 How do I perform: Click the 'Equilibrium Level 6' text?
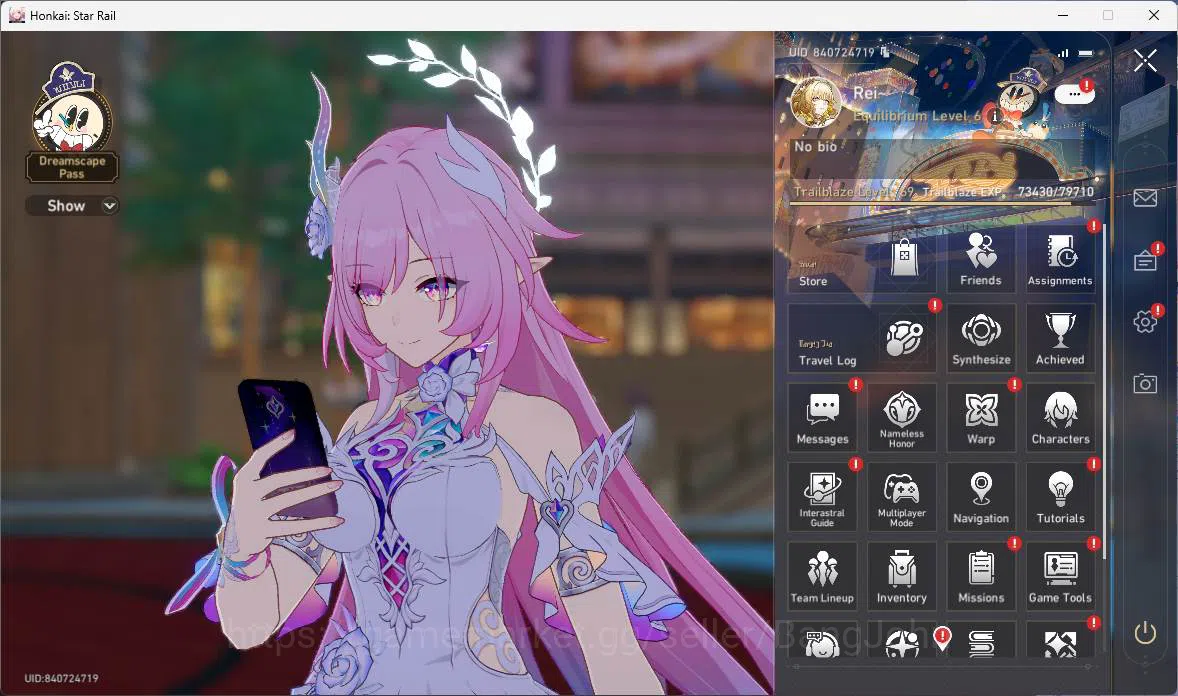[x=917, y=116]
